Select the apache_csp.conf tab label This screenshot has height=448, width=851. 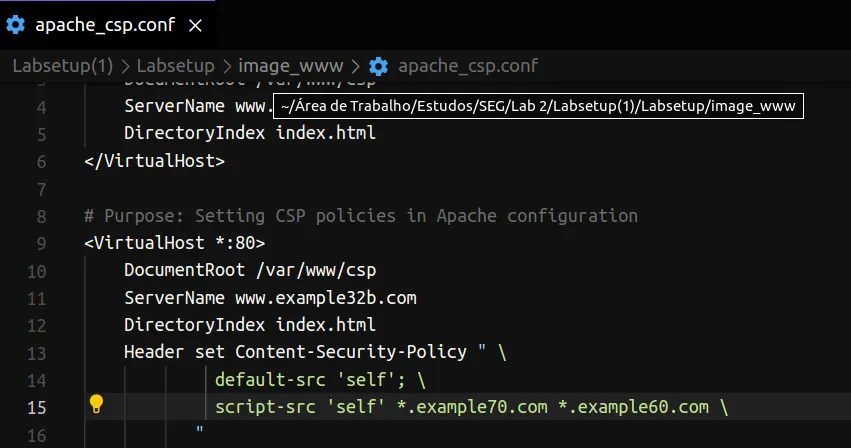click(x=104, y=26)
